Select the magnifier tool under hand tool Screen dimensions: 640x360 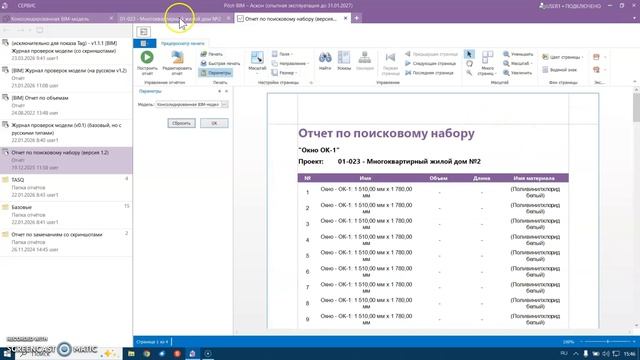pos(469,73)
